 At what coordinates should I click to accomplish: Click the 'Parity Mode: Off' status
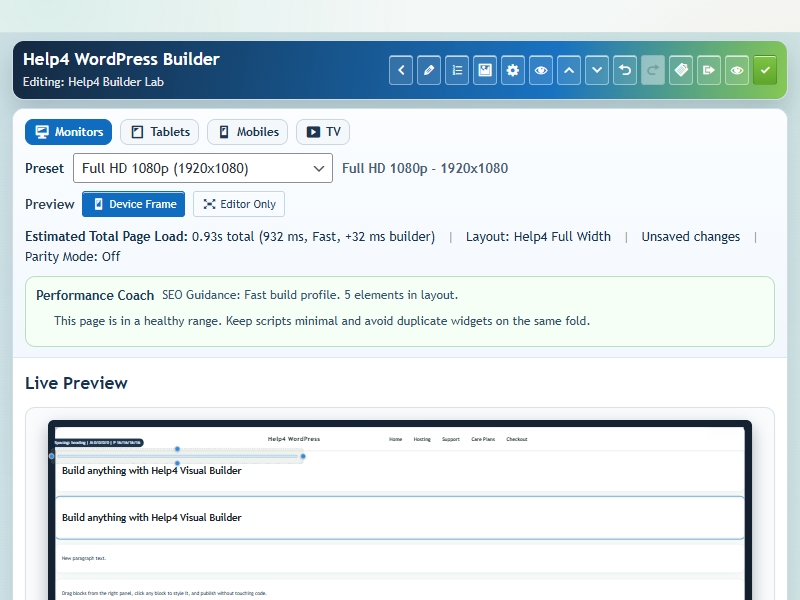tap(72, 257)
